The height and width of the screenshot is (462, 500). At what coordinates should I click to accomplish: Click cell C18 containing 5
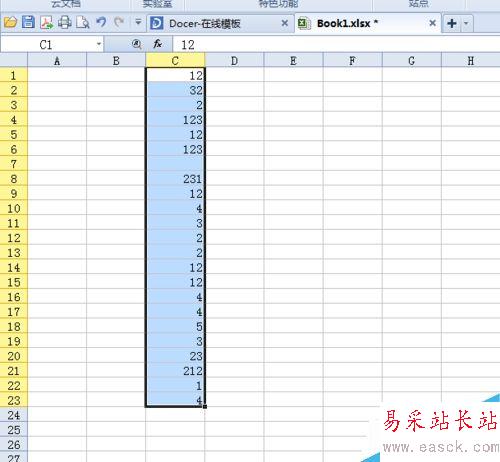(x=175, y=326)
